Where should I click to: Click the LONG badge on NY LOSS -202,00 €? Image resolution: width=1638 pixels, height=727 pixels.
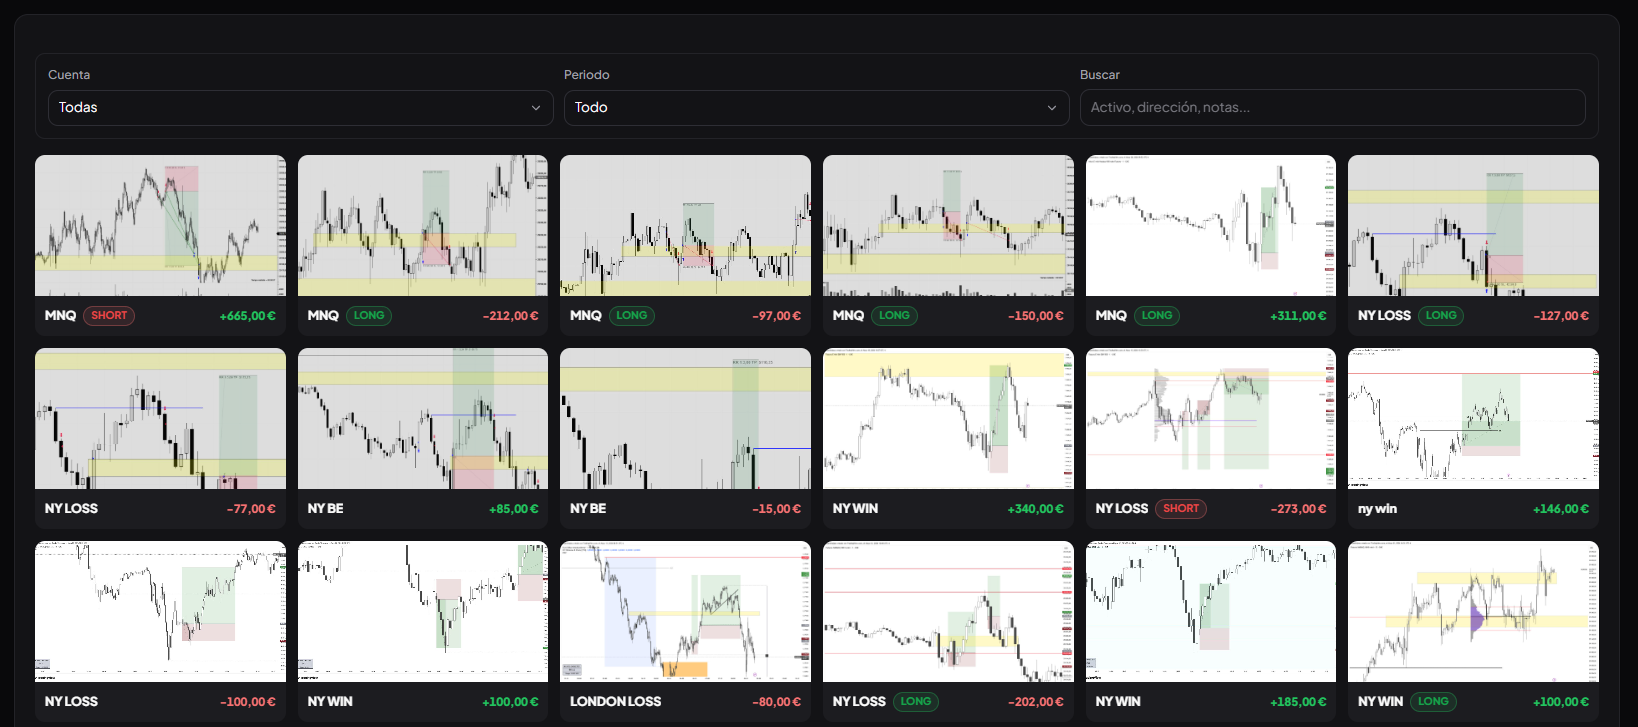point(916,702)
